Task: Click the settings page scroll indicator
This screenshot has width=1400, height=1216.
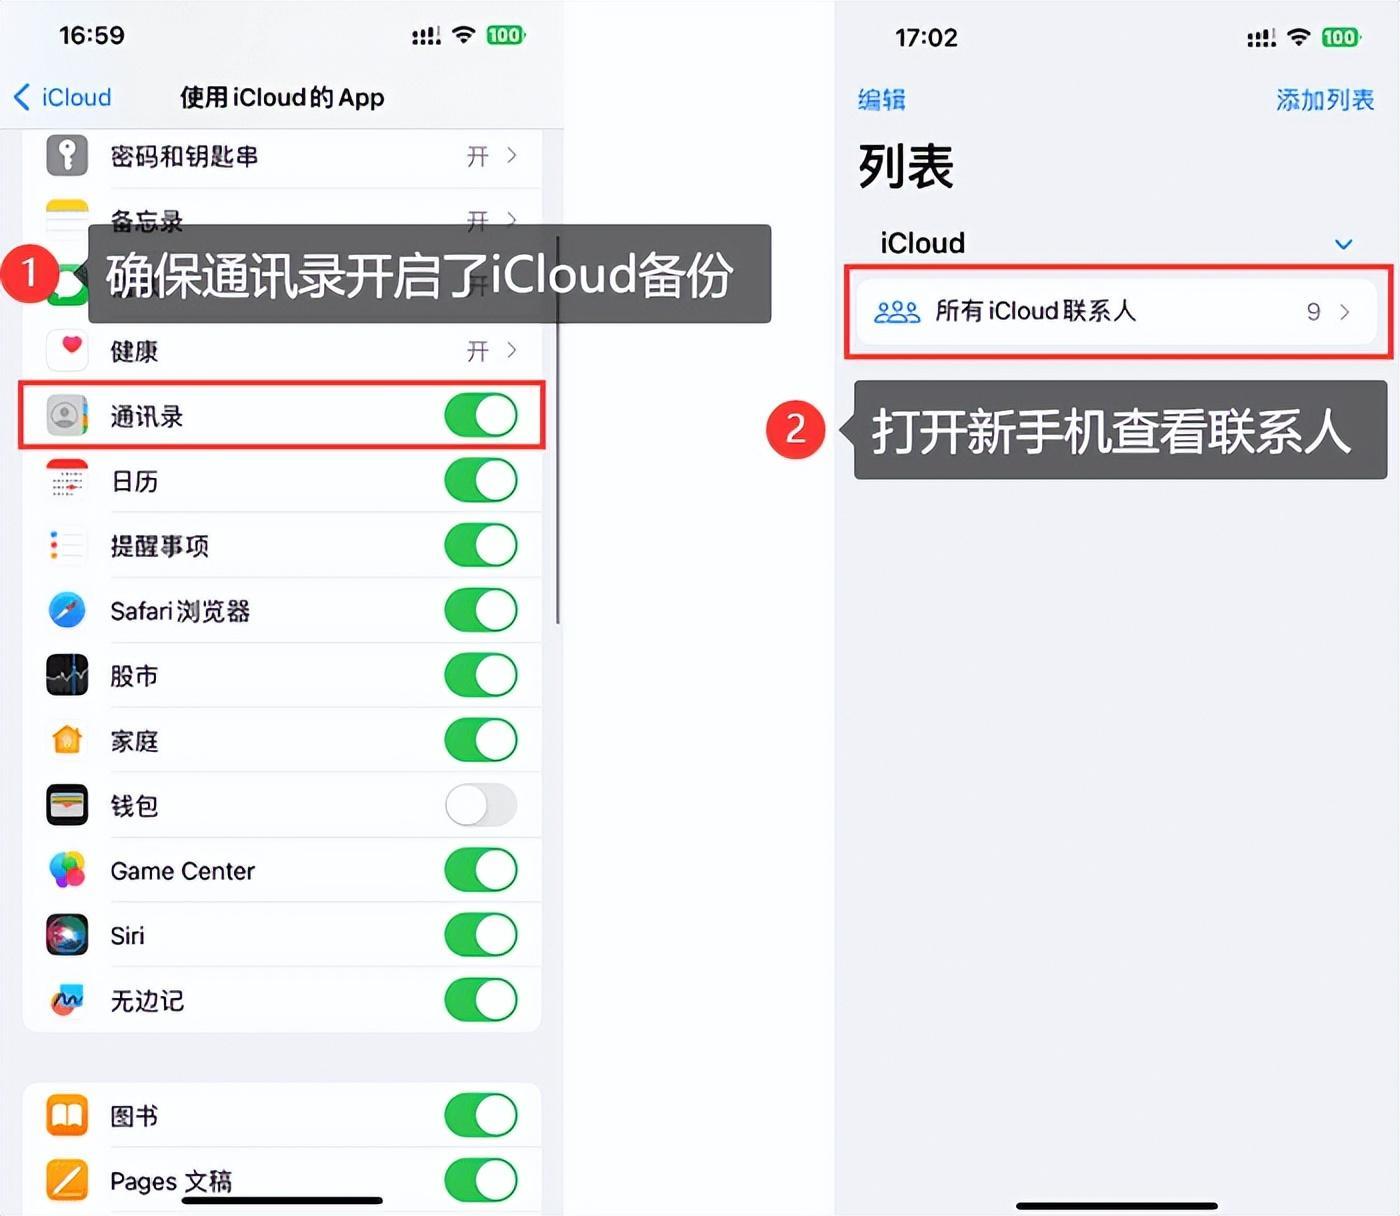Action: point(557,430)
